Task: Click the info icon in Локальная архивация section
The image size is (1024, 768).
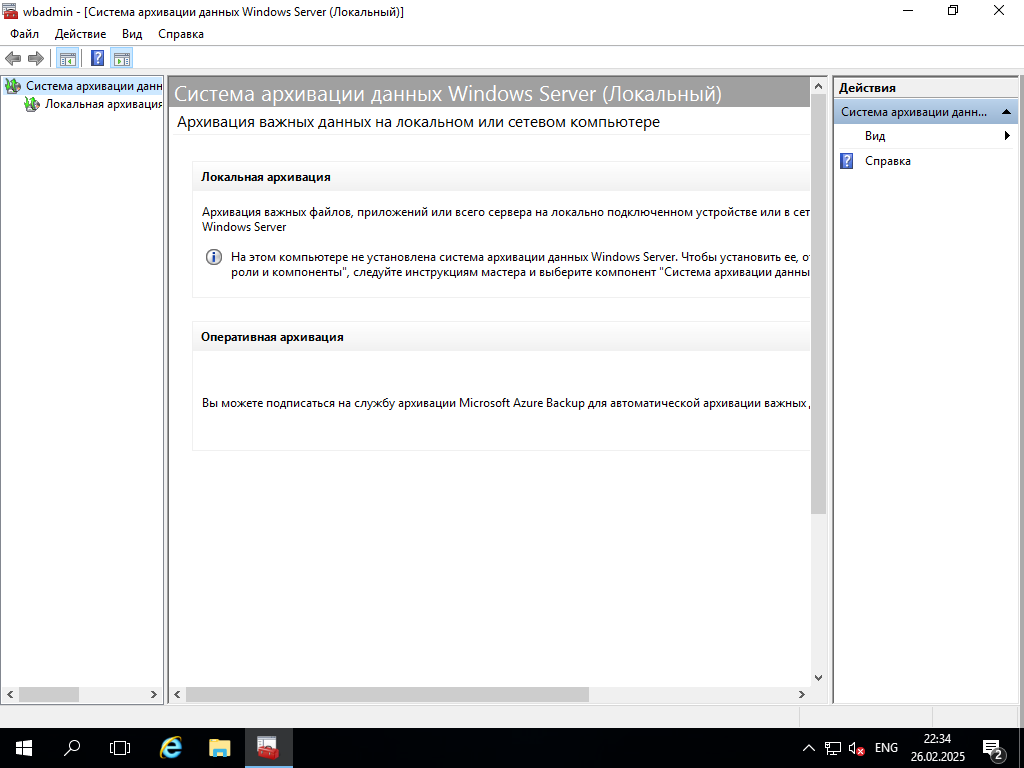Action: click(x=214, y=257)
